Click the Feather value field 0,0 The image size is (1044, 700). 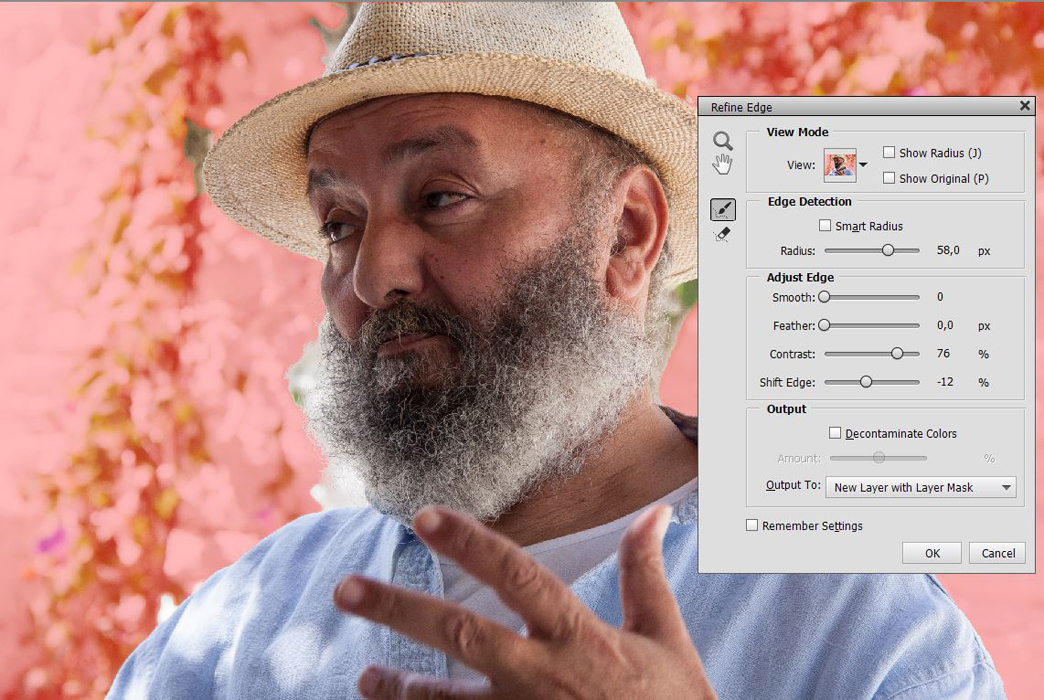point(945,326)
